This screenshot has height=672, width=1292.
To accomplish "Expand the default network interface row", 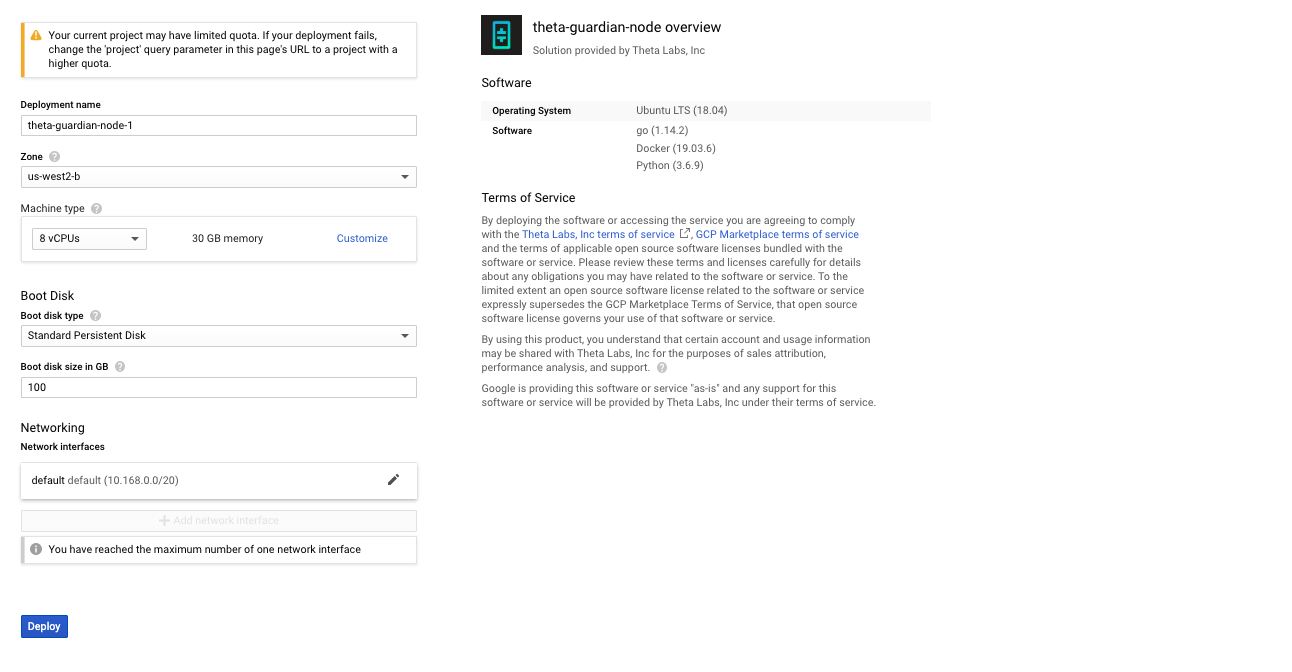I will 218,480.
